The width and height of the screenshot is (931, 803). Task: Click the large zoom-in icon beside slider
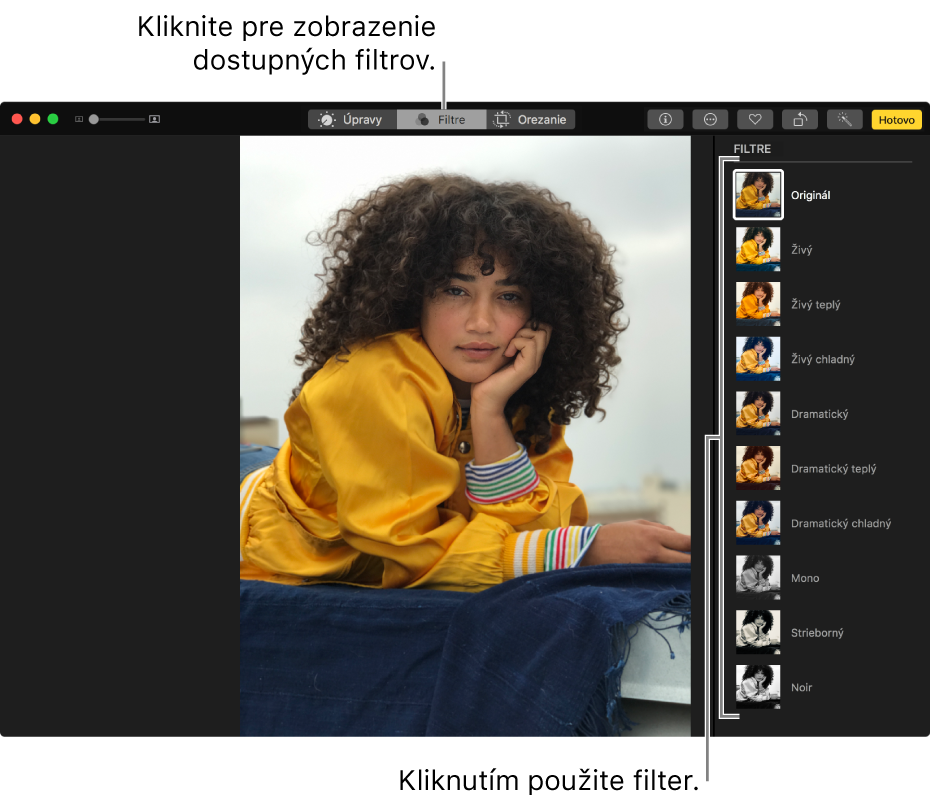pyautogui.click(x=154, y=119)
